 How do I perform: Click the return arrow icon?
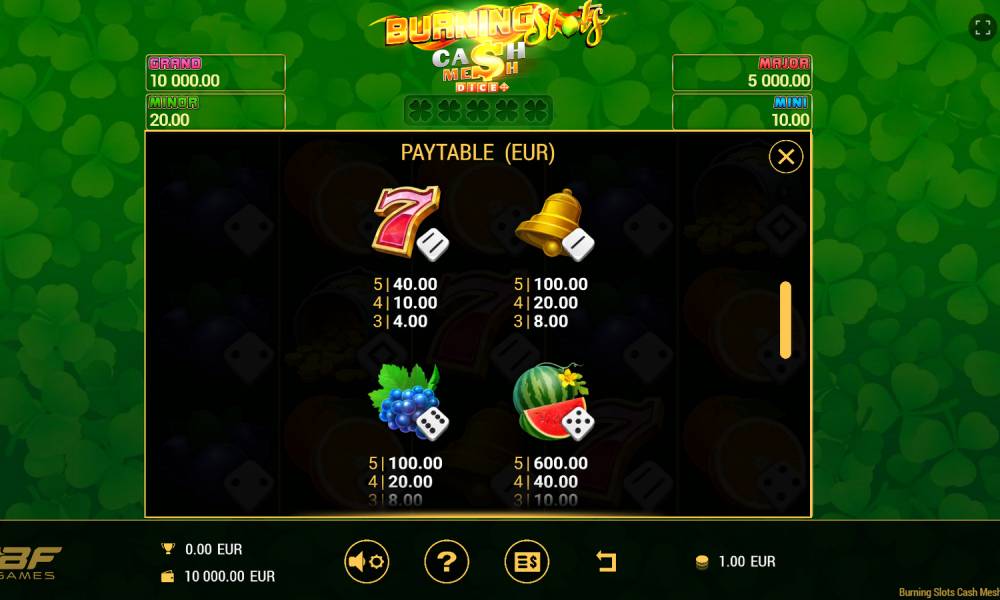tap(606, 561)
